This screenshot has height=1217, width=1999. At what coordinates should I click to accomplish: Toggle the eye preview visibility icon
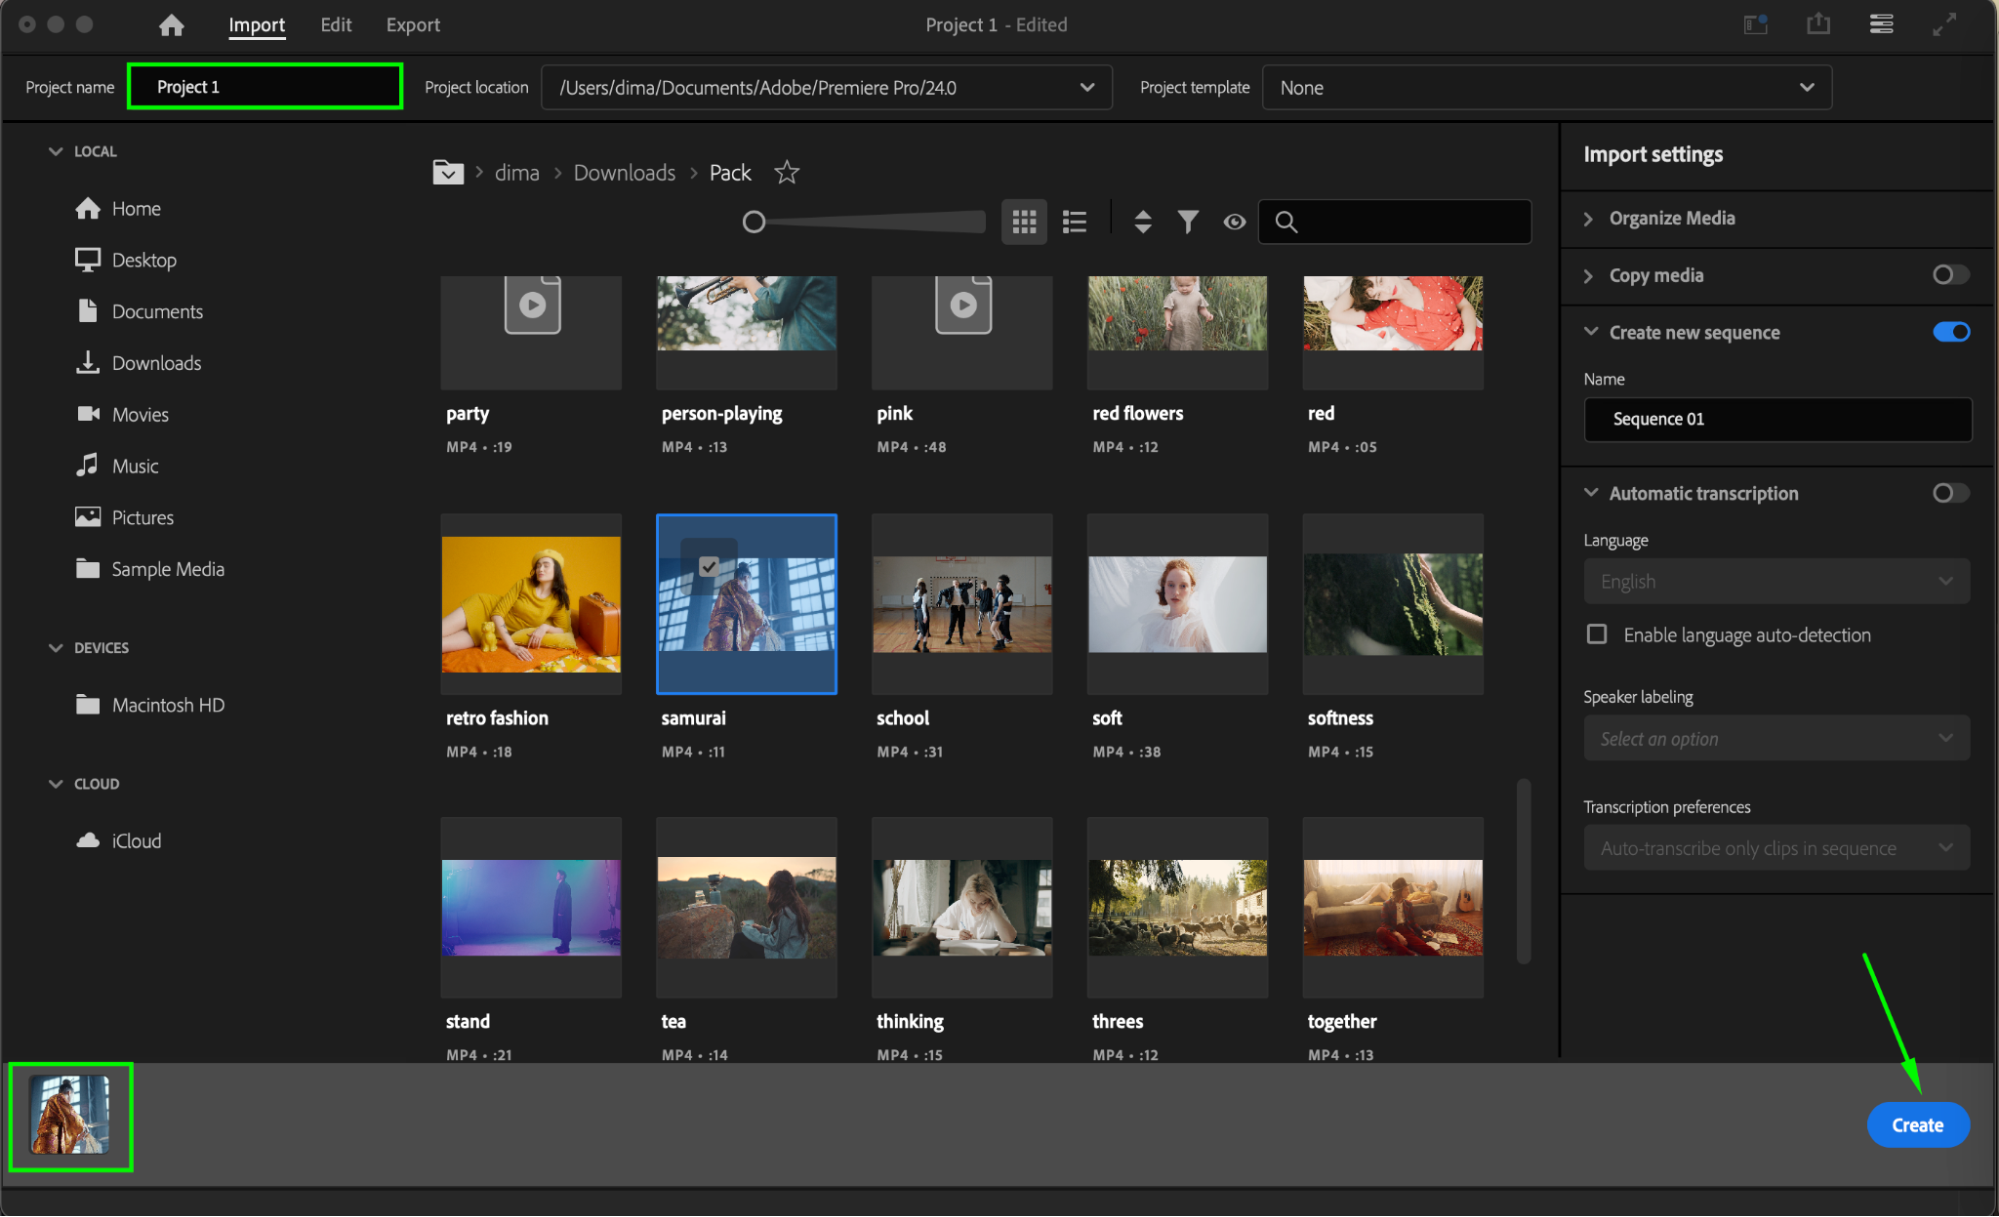click(1235, 222)
